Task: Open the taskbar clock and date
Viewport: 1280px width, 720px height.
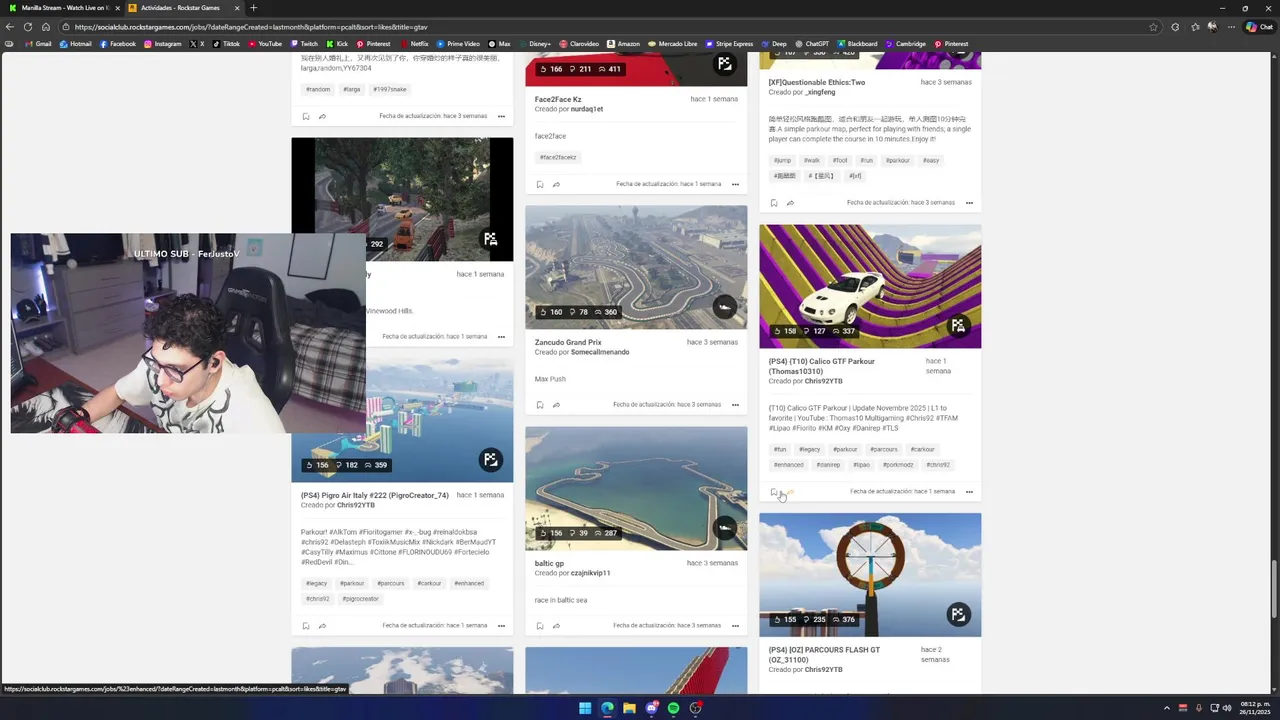Action: click(1255, 708)
